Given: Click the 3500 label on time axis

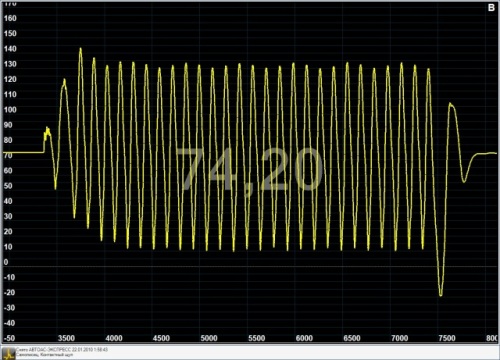Looking at the screenshot, I should (x=66, y=338).
